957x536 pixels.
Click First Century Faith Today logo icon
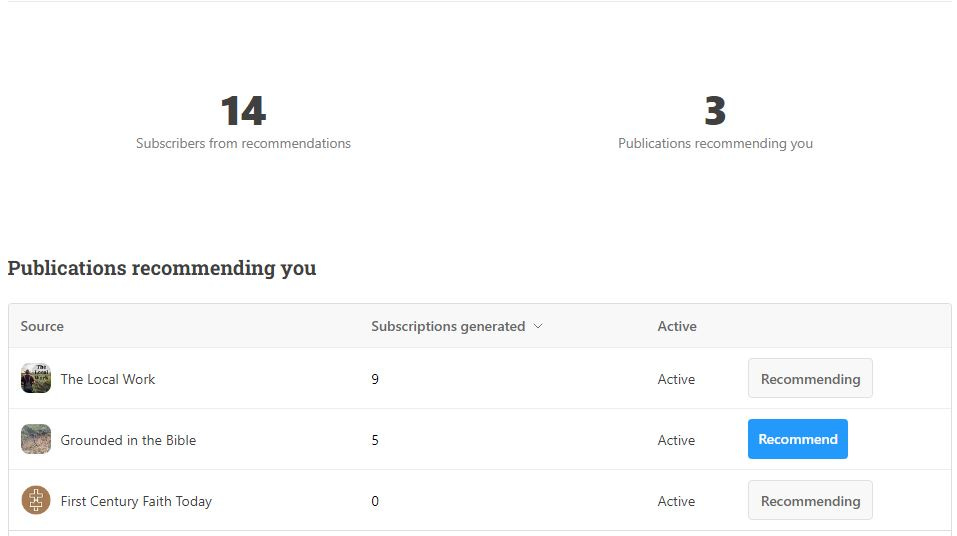click(36, 501)
